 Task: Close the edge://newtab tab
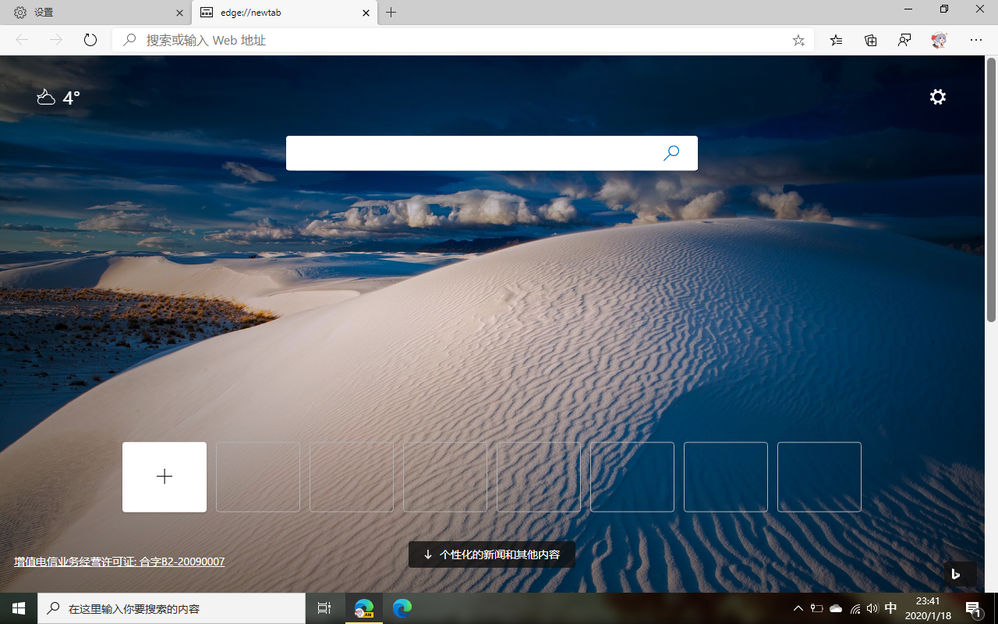[366, 13]
